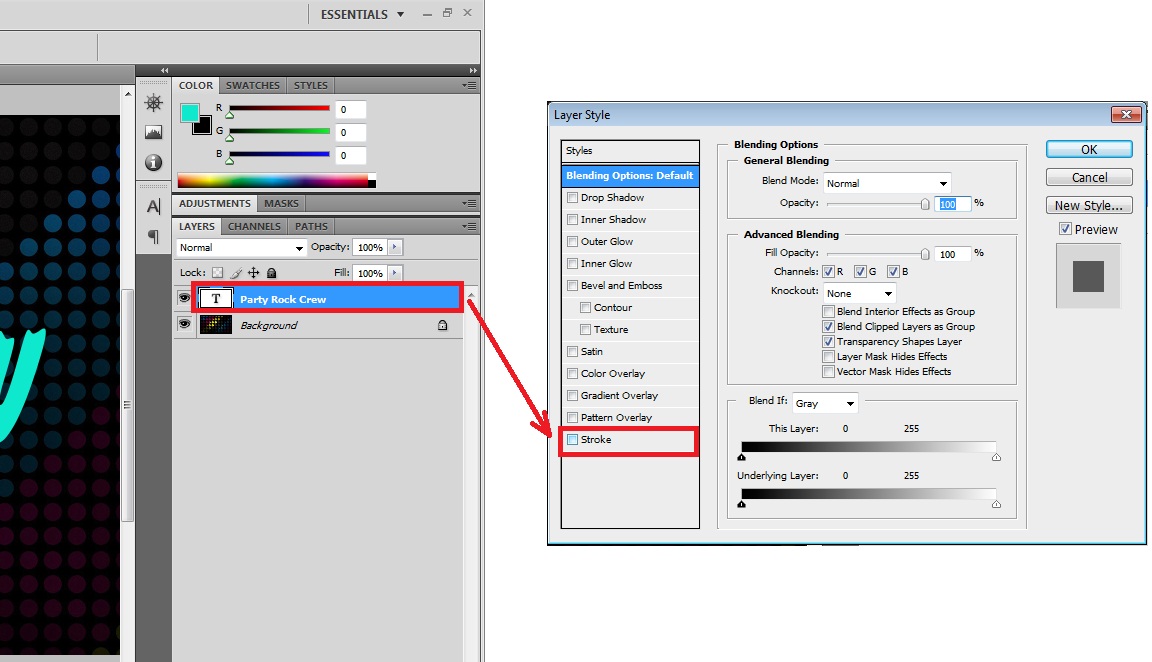1152x662 pixels.
Task: Click the Styles list header
Action: [x=630, y=151]
